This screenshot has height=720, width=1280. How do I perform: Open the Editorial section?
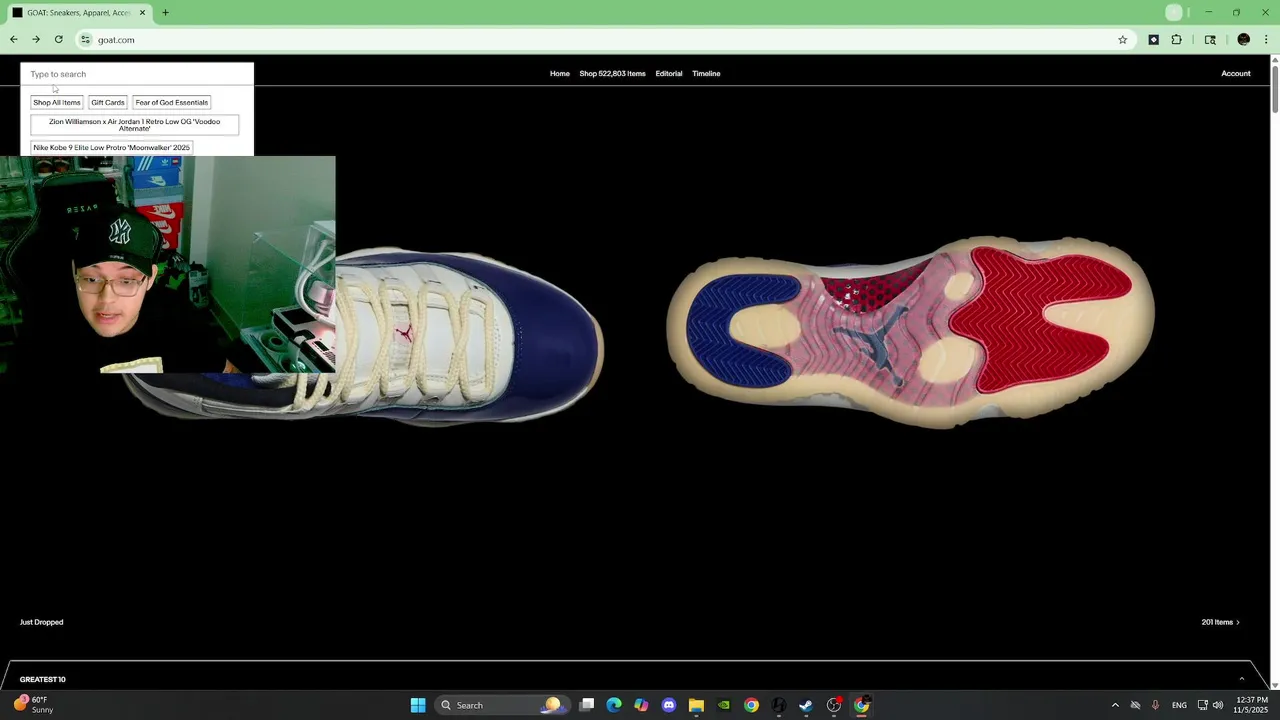coord(669,73)
